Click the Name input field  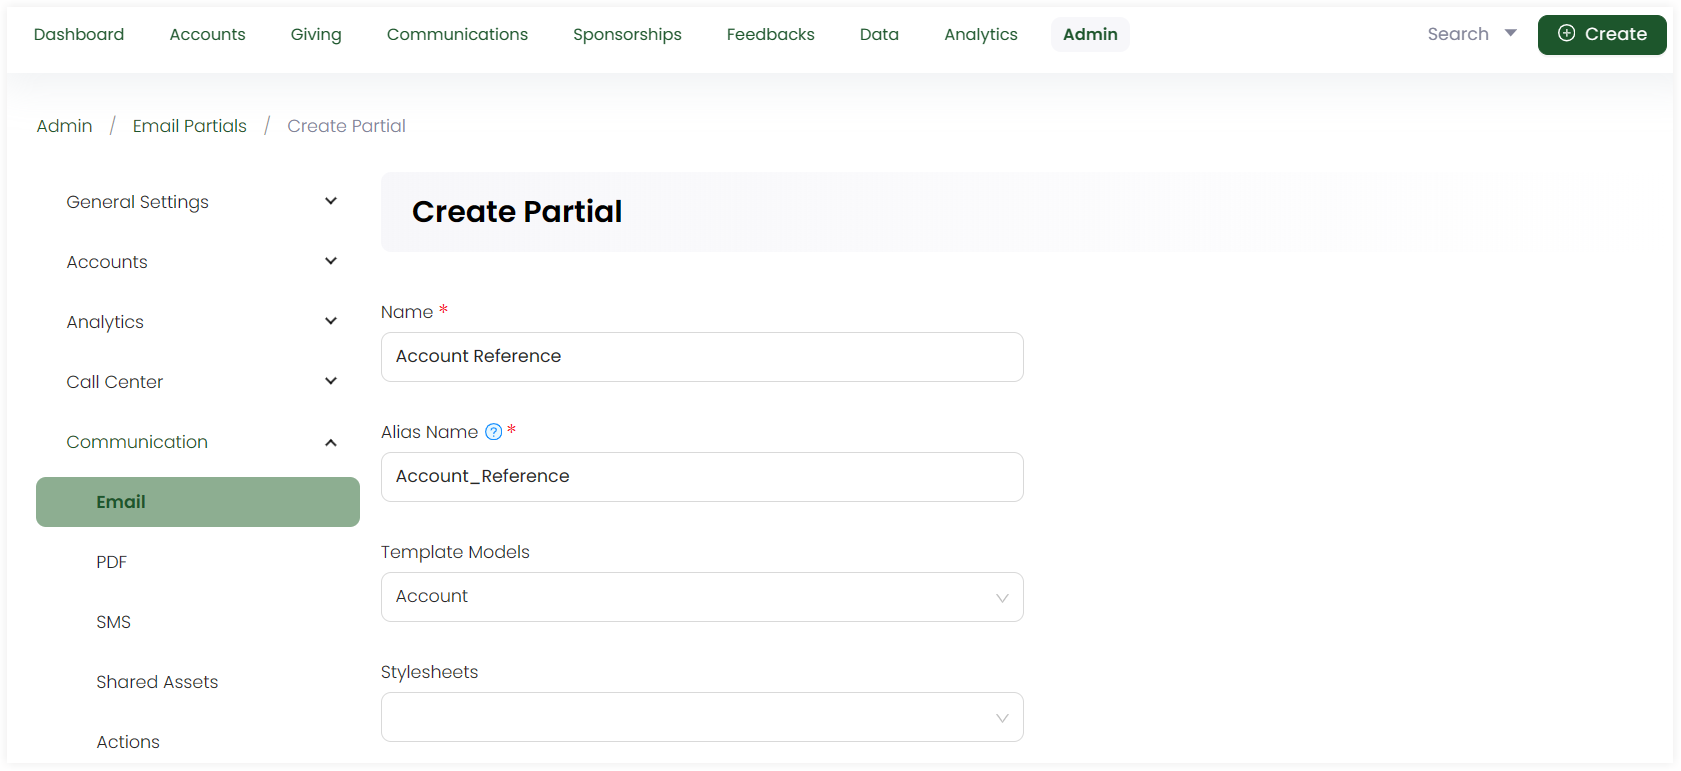tap(702, 357)
